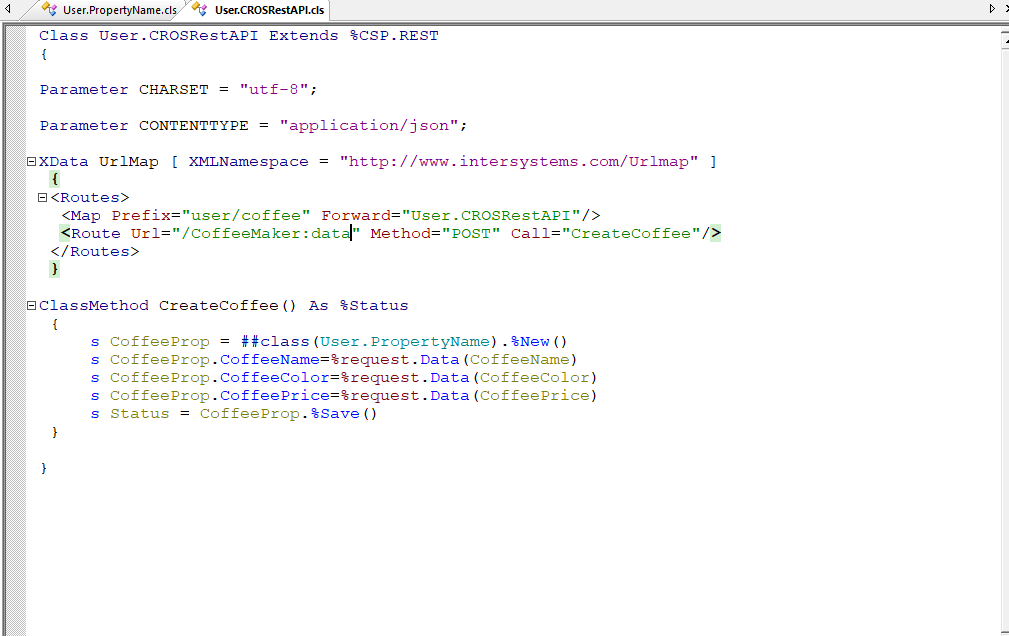
Task: Click the ##class(User.PropertyName) expression
Action: click(369, 342)
